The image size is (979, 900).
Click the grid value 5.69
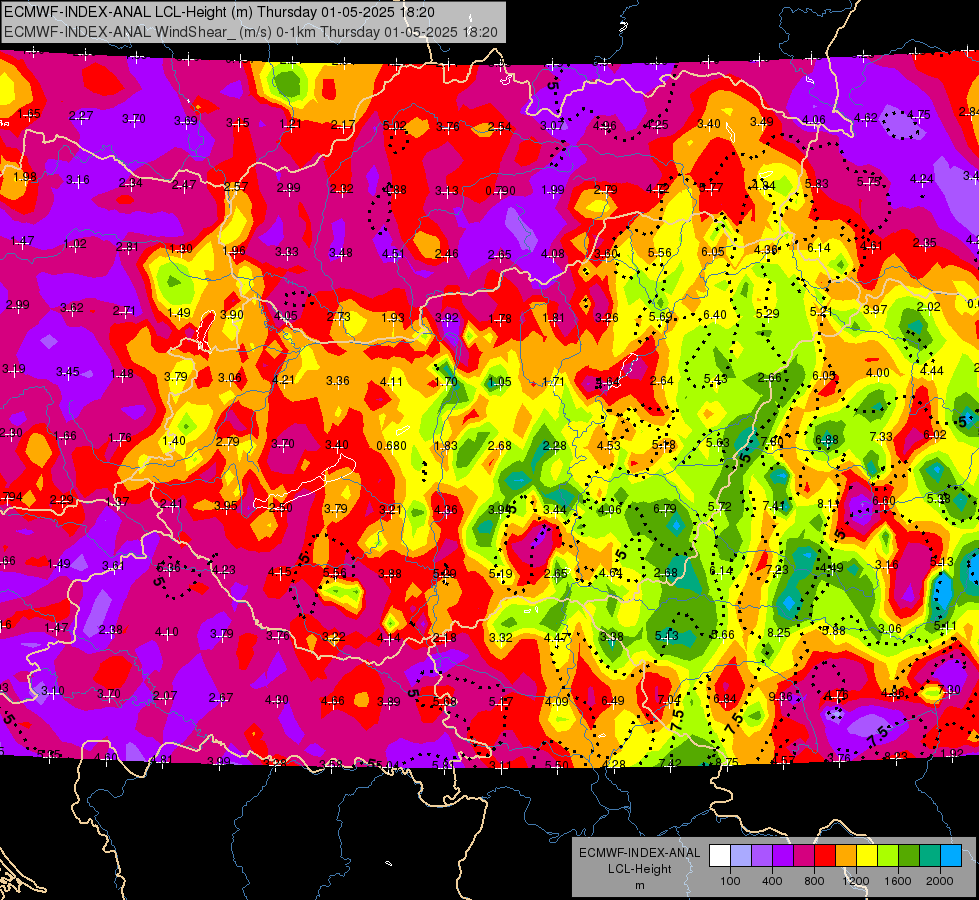click(661, 317)
